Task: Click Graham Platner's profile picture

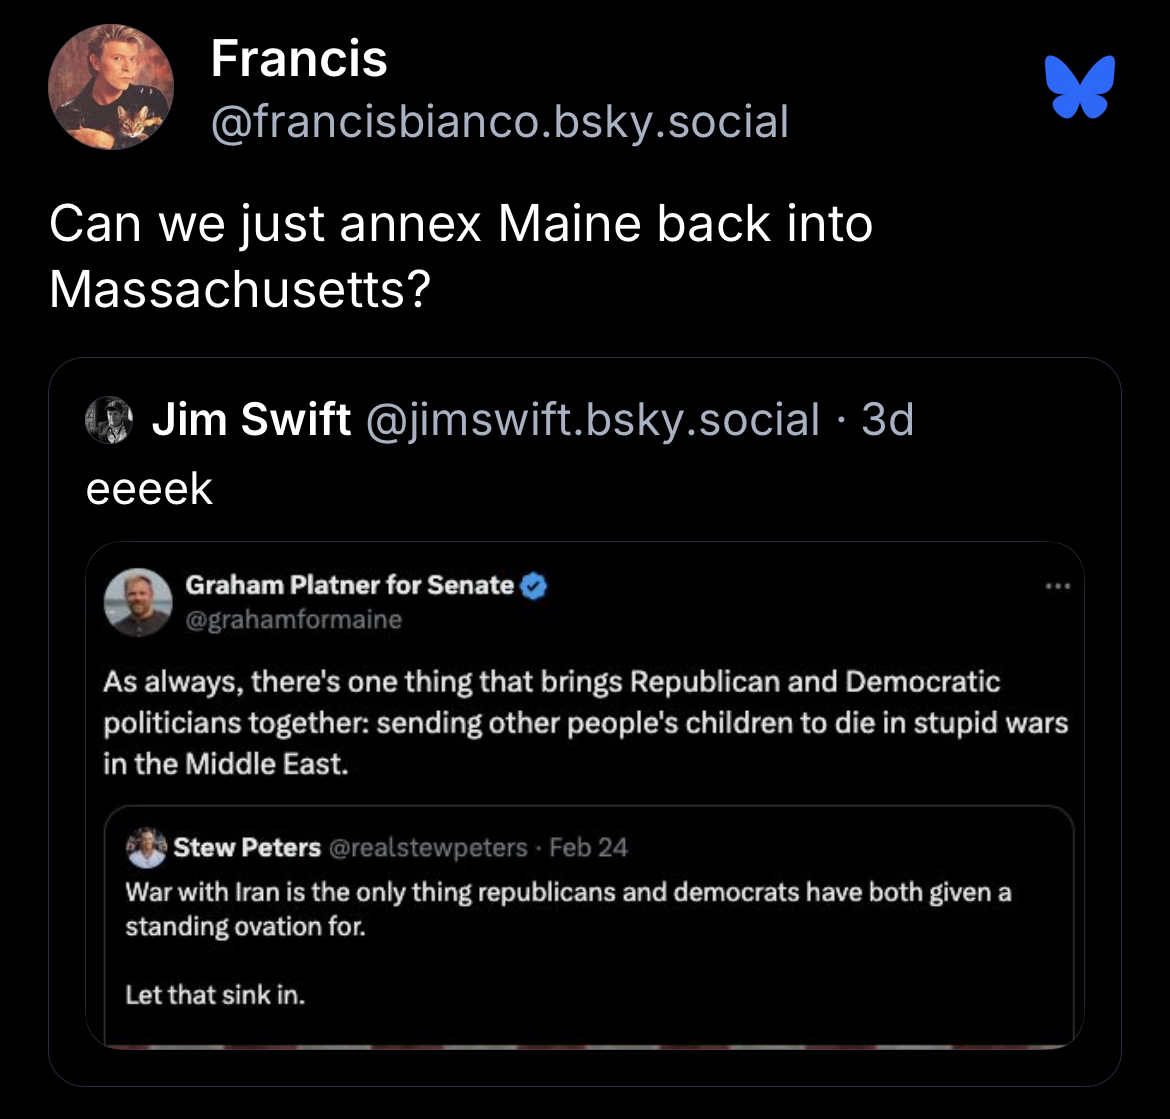Action: pyautogui.click(x=139, y=602)
